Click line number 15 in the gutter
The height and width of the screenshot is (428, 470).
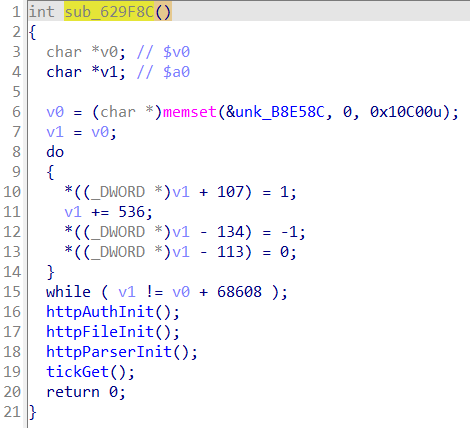12,292
